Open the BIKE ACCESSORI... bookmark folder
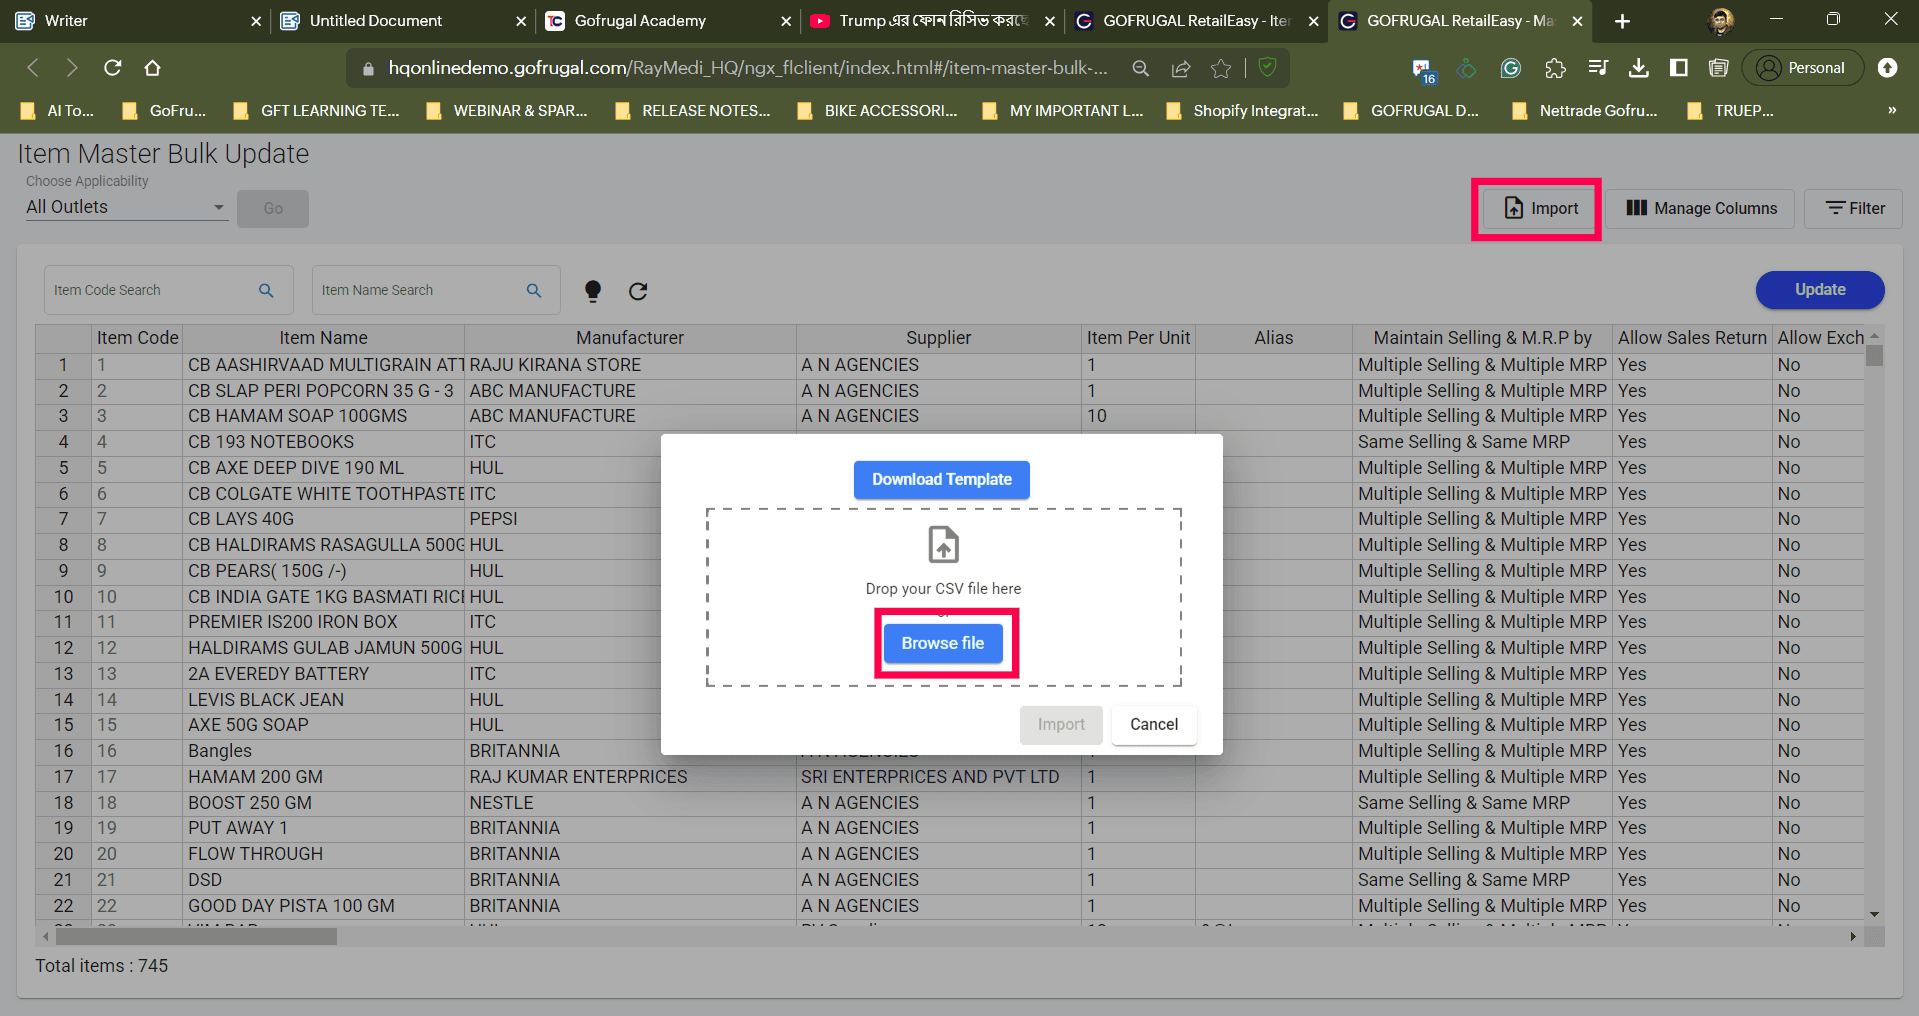This screenshot has height=1016, width=1919. (x=877, y=110)
